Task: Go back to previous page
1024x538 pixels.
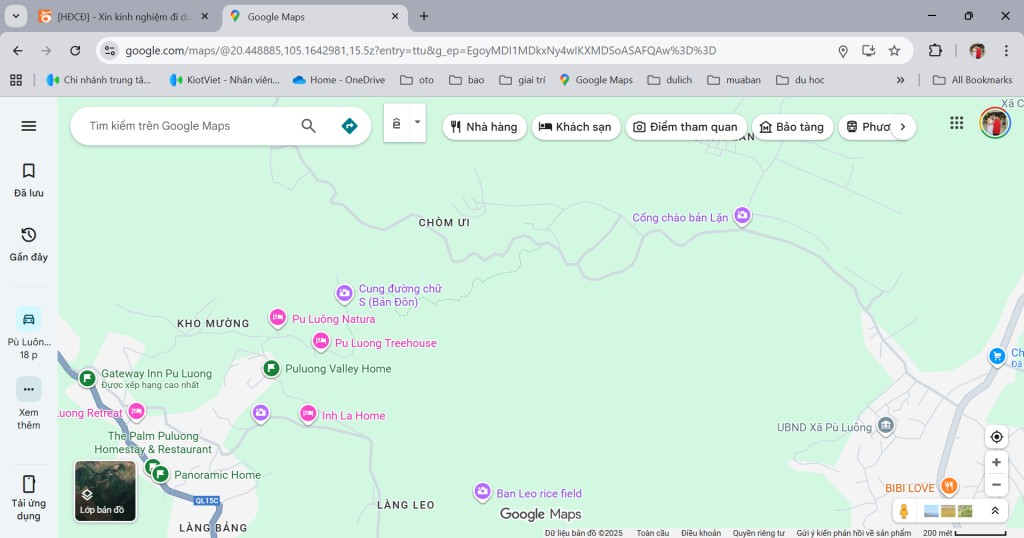Action: (x=18, y=50)
